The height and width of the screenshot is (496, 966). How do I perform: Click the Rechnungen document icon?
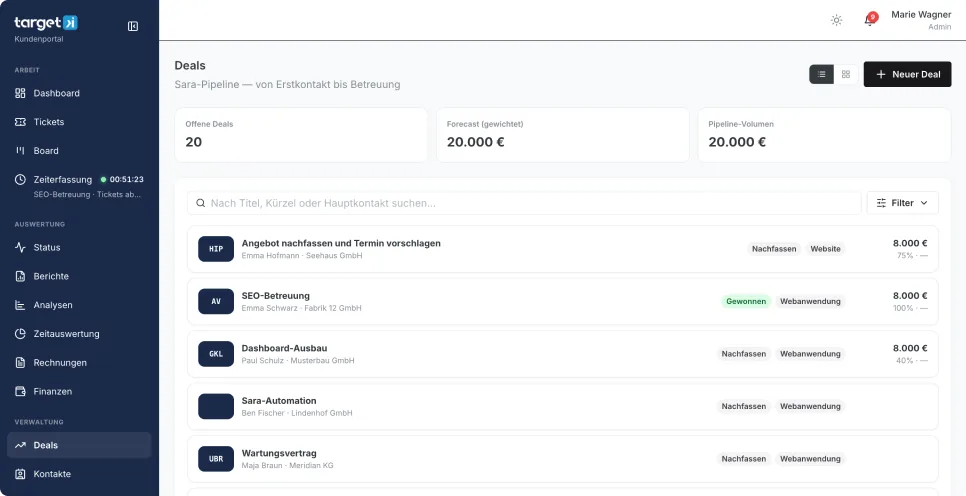20,363
